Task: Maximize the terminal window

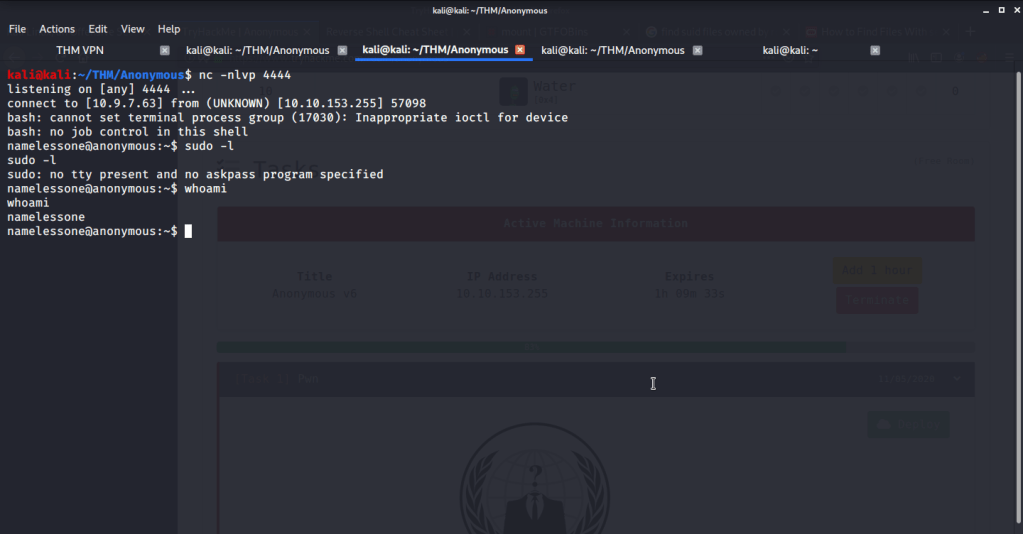Action: (988, 10)
